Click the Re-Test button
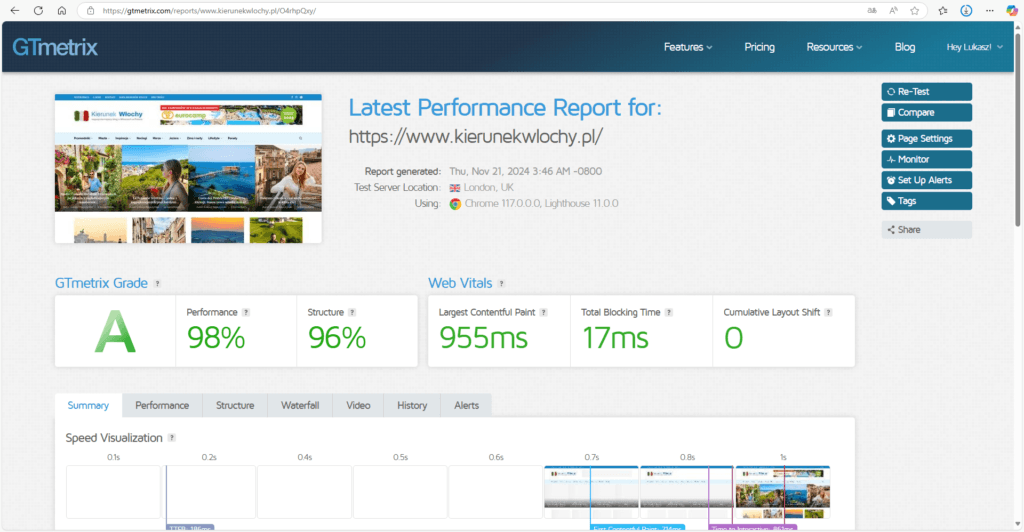 coord(926,91)
